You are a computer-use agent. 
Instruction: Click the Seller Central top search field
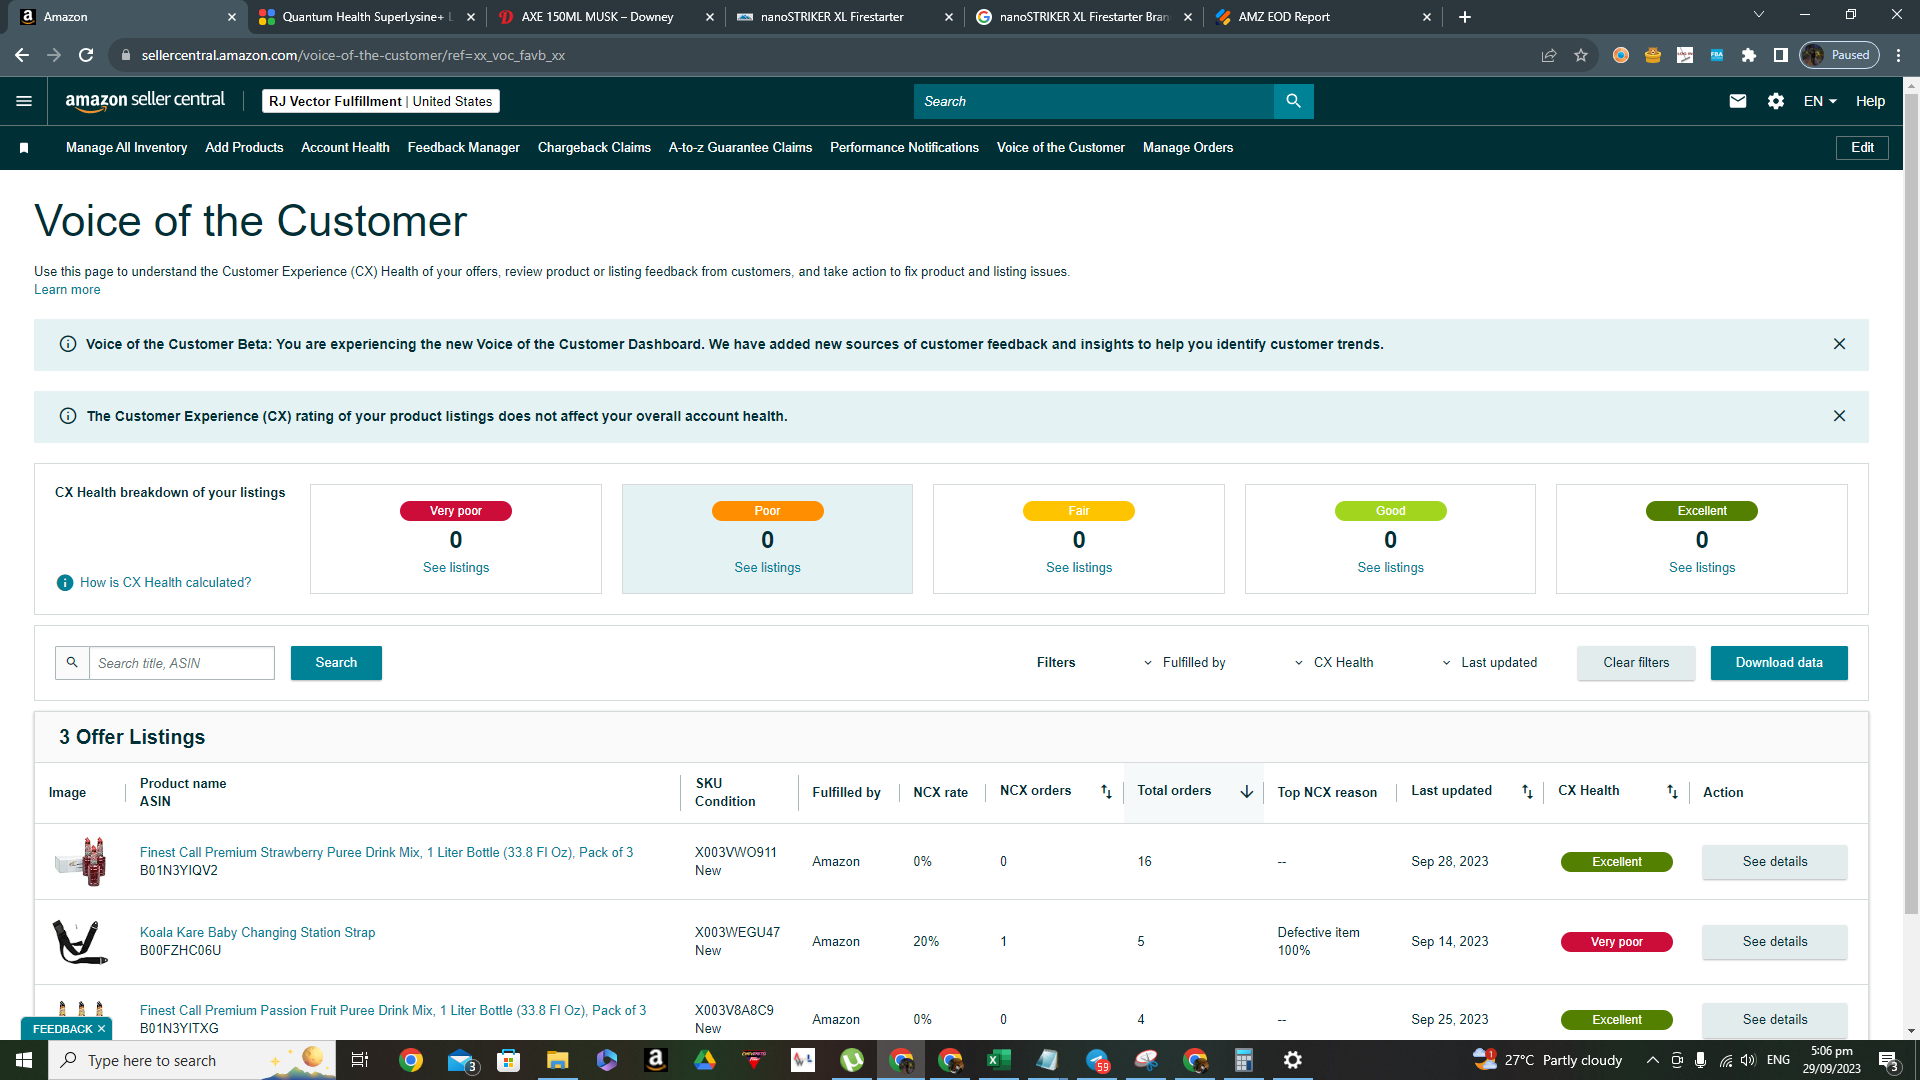point(1094,101)
